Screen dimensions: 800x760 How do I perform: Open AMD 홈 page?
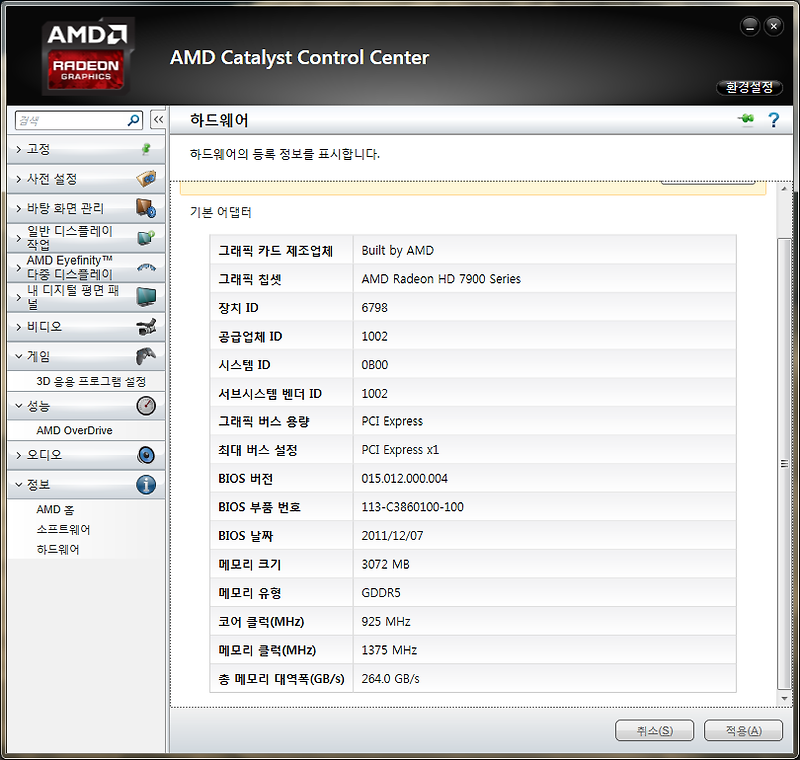point(55,510)
